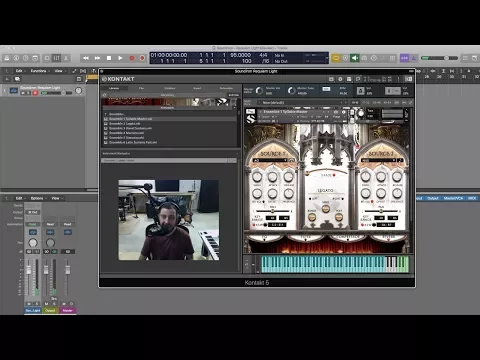The height and width of the screenshot is (360, 480).
Task: Click the Legato Range knob
Action: (312, 217)
